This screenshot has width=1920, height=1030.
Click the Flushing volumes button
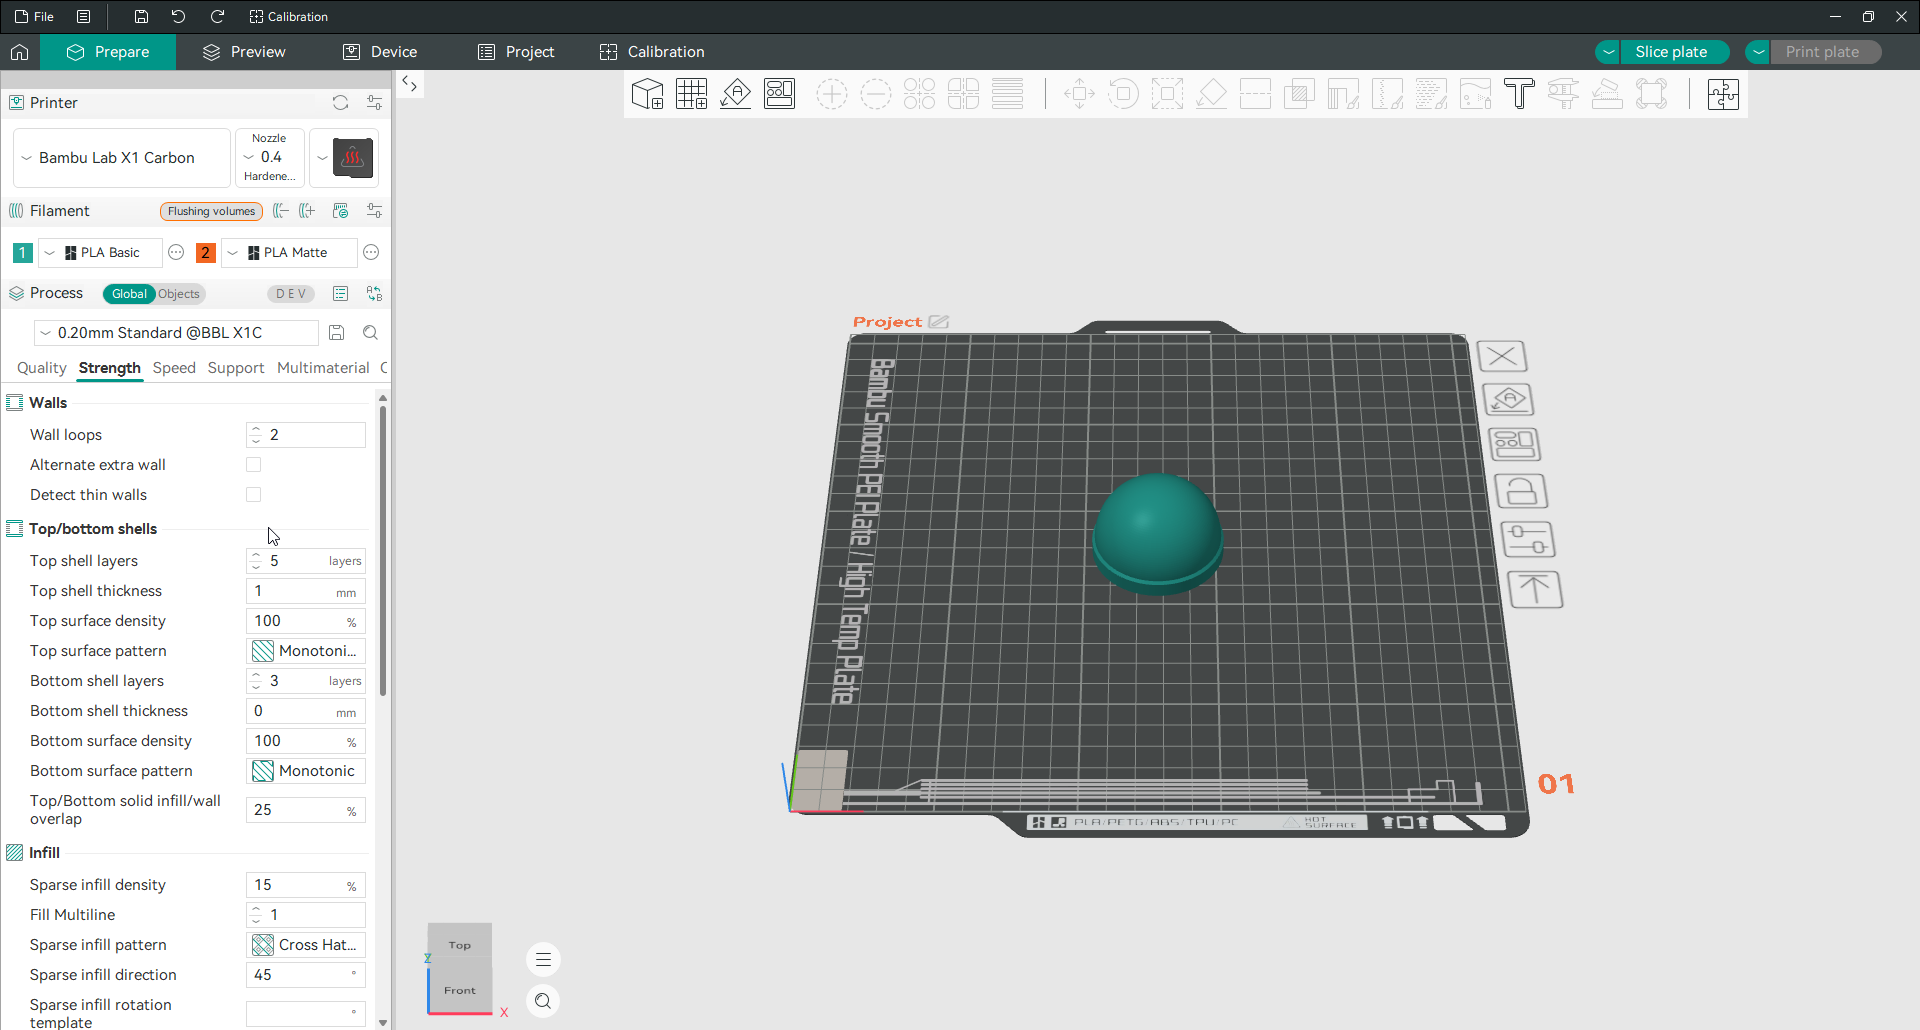[x=211, y=211]
